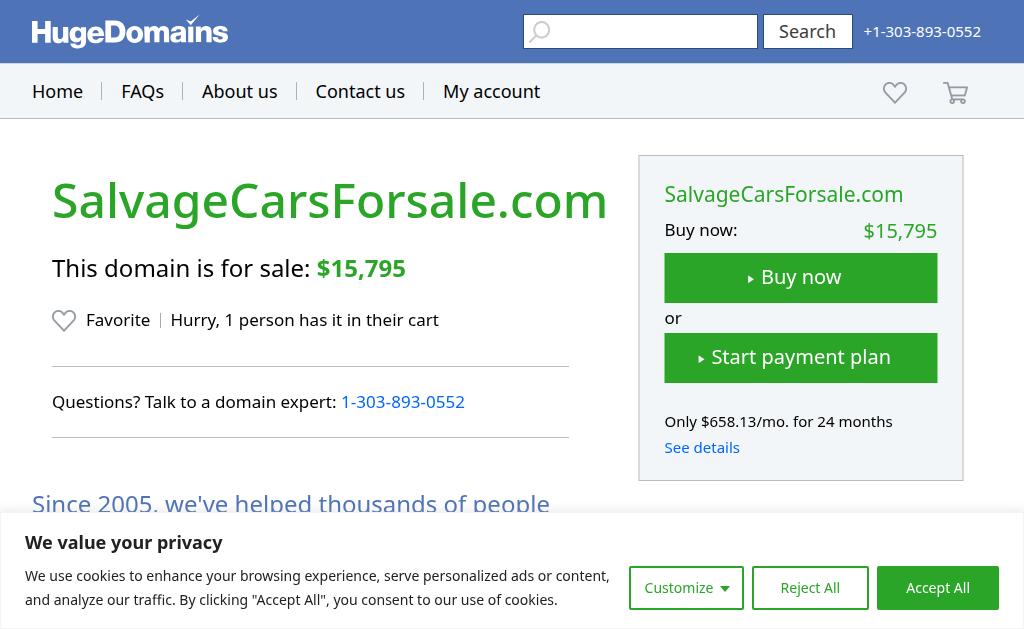This screenshot has width=1024, height=629.
Task: Open See details payment link
Action: click(702, 447)
